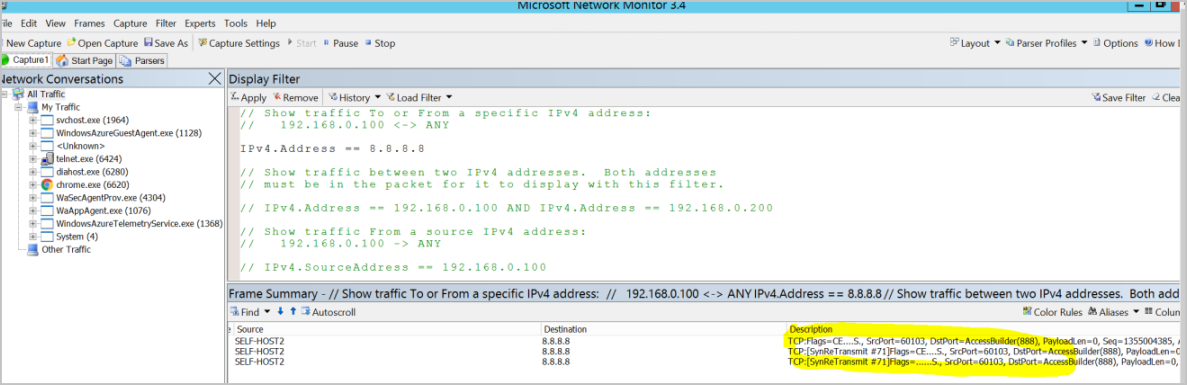Click the All Traffic network icon
Viewport: 1187px width, 385px height.
pos(18,94)
